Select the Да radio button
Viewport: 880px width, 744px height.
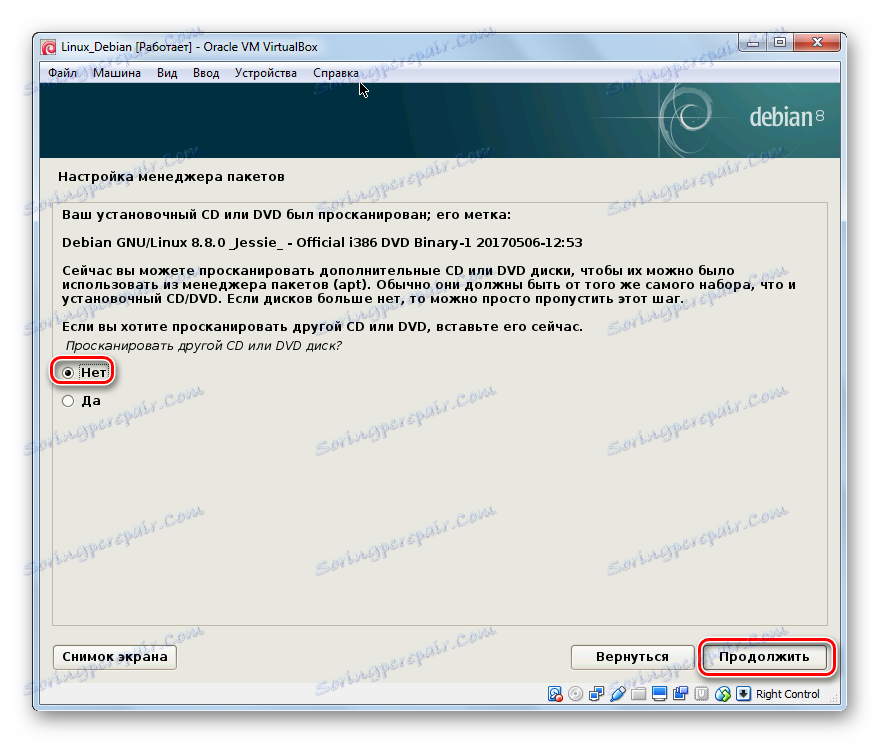click(68, 401)
